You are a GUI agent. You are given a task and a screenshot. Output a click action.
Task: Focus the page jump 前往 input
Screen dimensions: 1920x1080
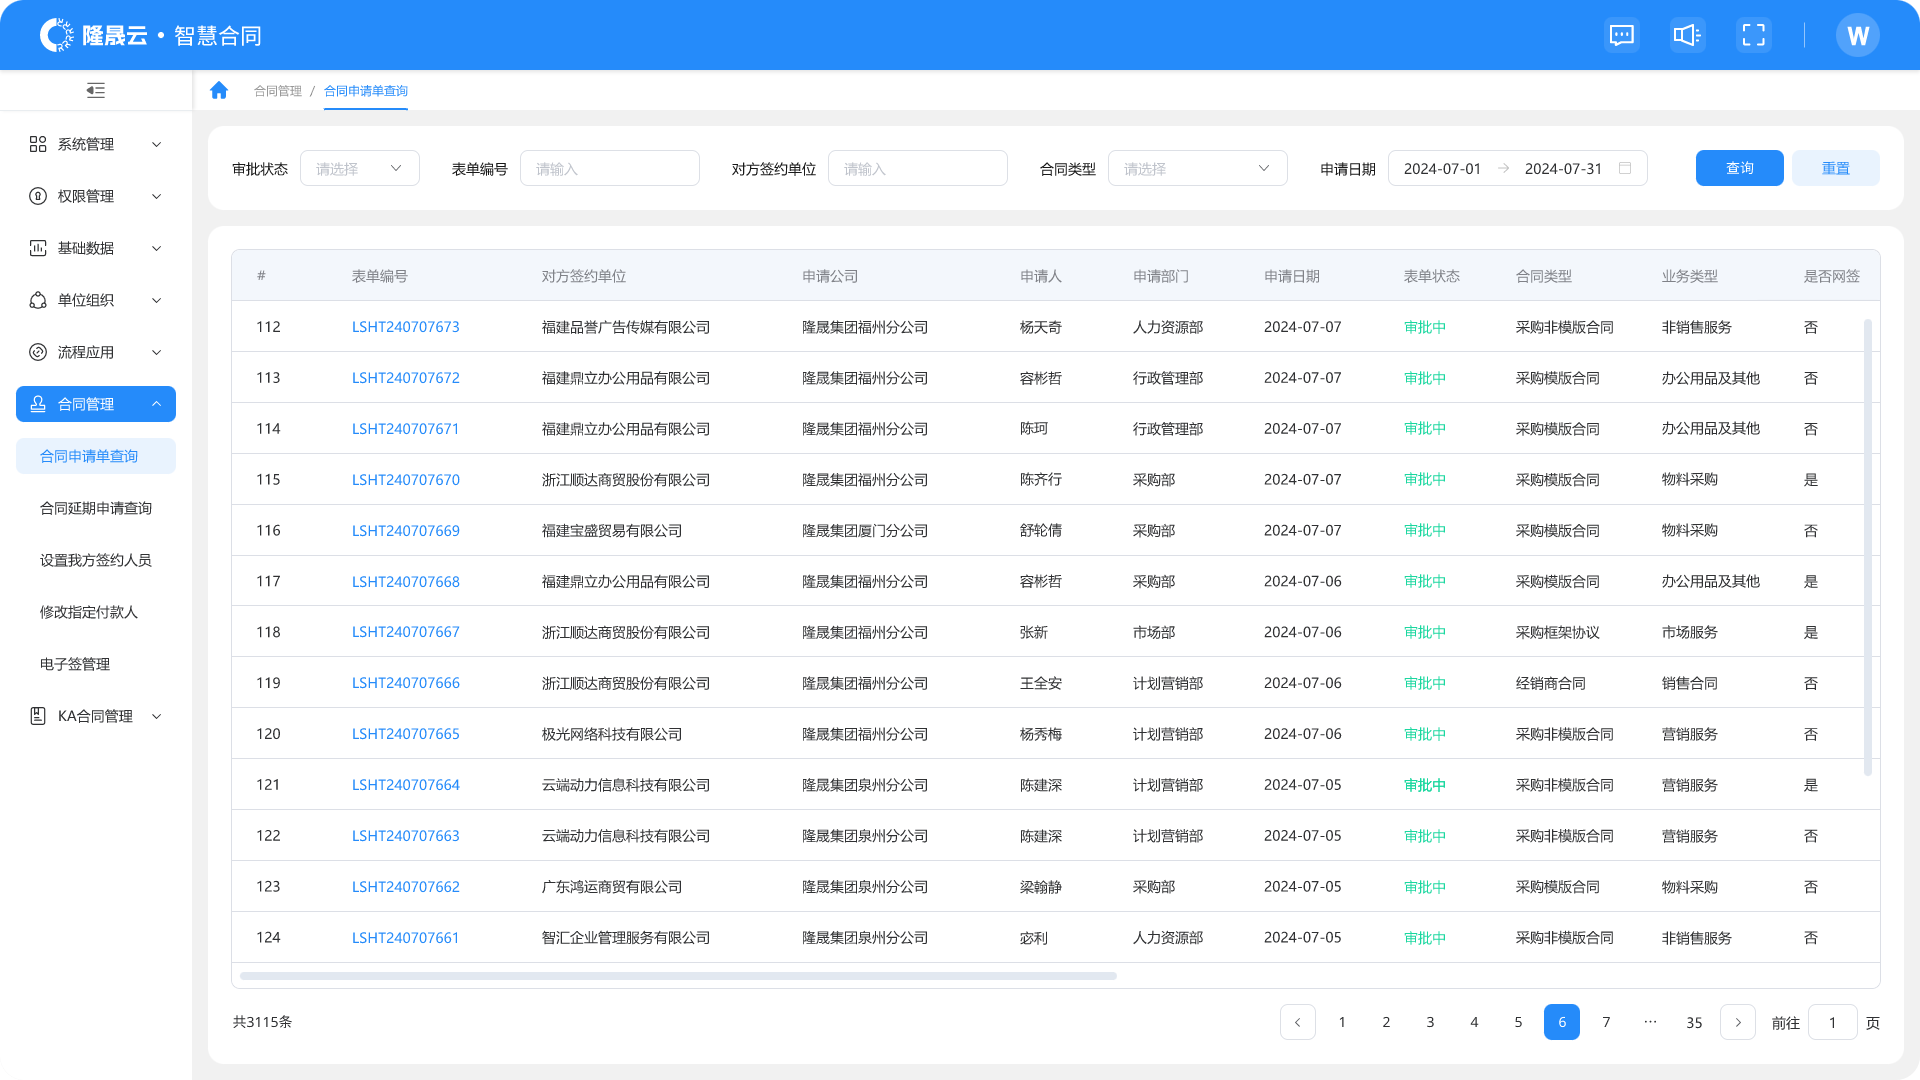1833,1022
